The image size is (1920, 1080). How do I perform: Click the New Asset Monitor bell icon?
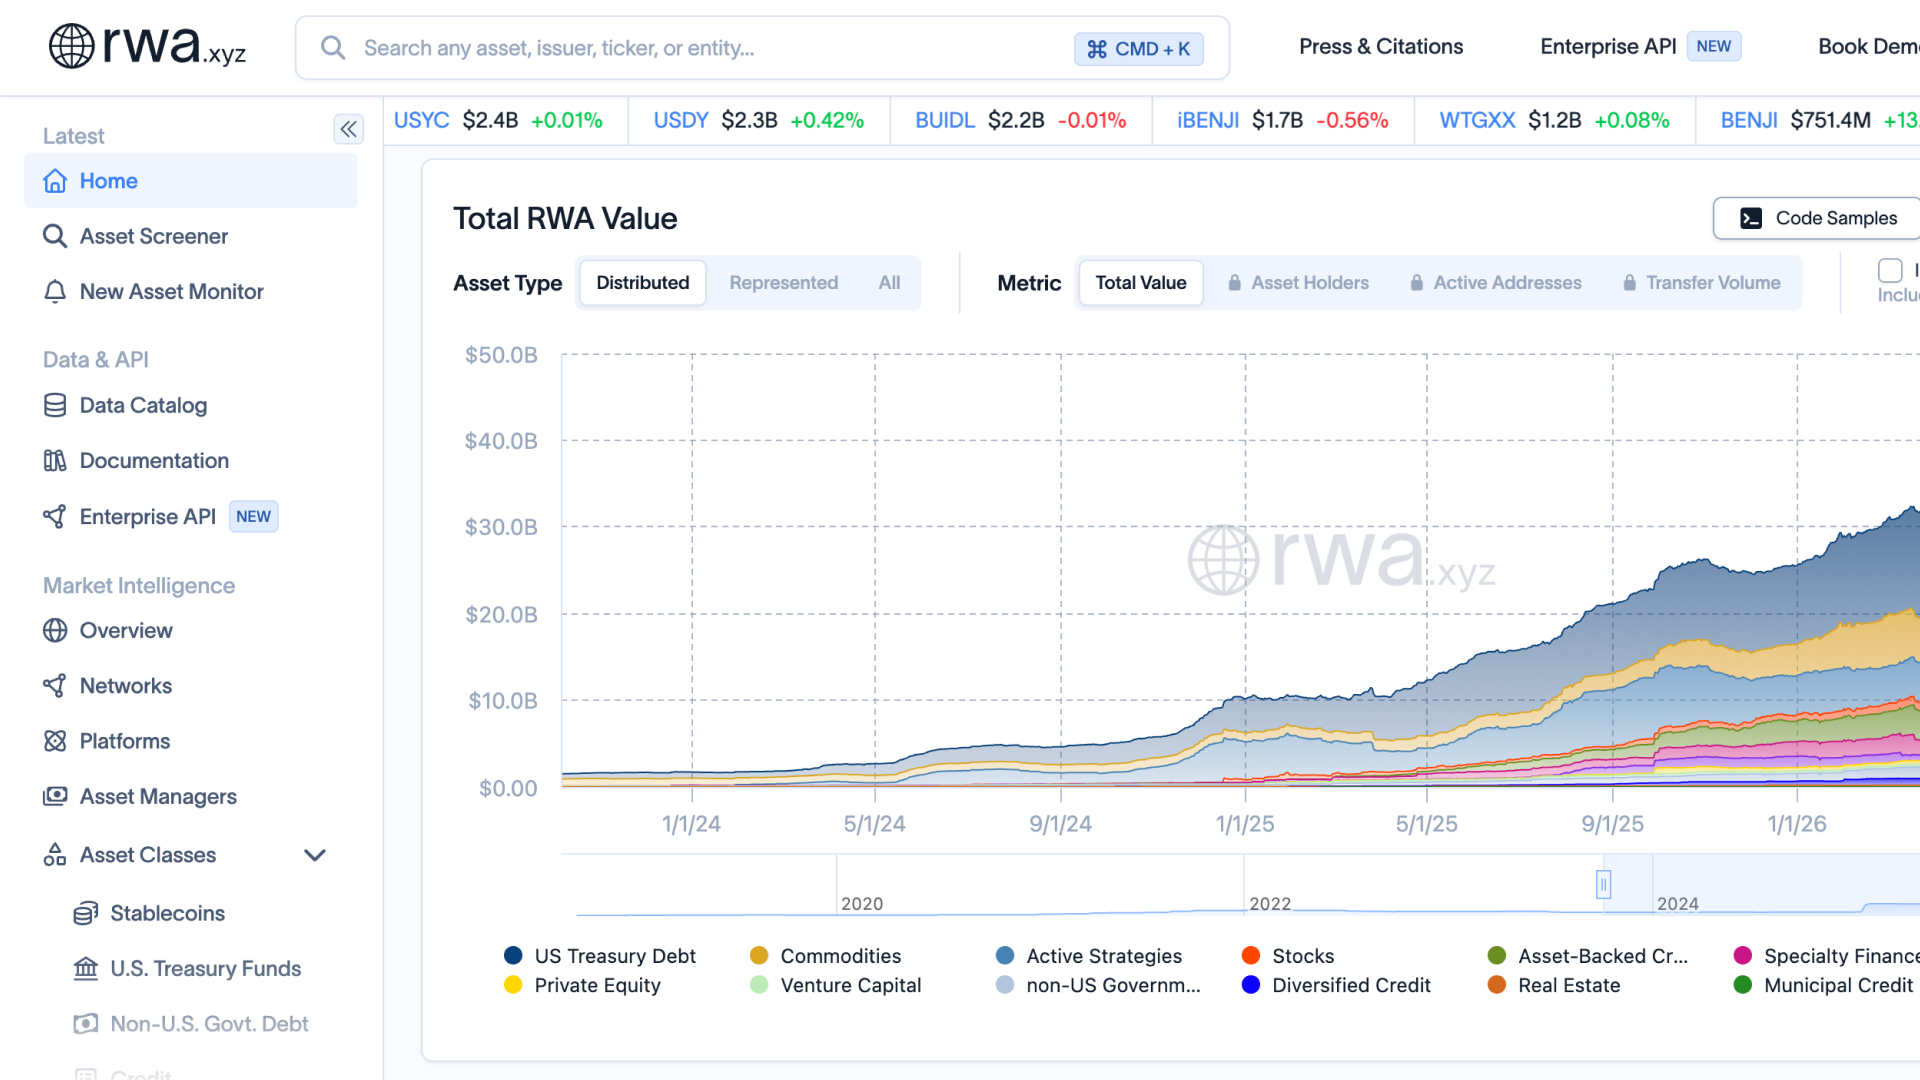point(55,291)
